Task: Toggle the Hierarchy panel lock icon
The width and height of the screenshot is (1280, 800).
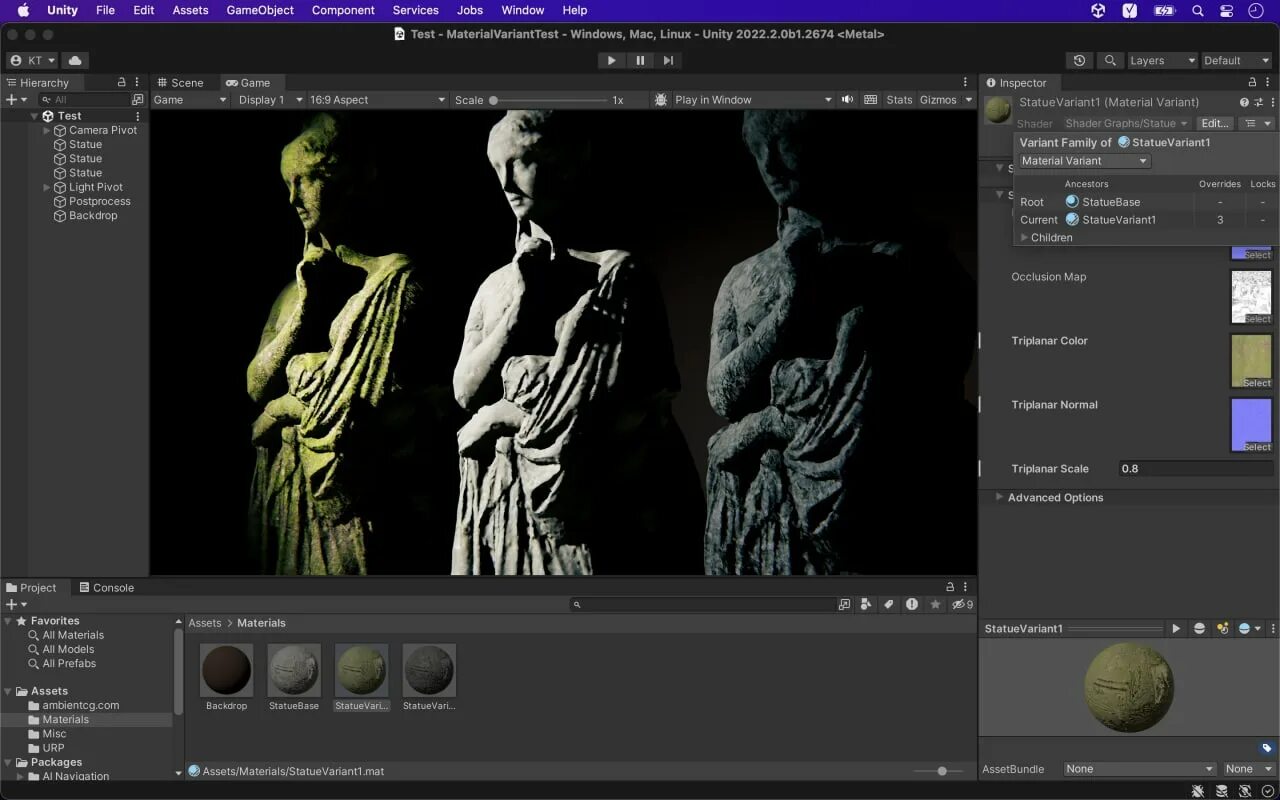Action: pos(122,83)
